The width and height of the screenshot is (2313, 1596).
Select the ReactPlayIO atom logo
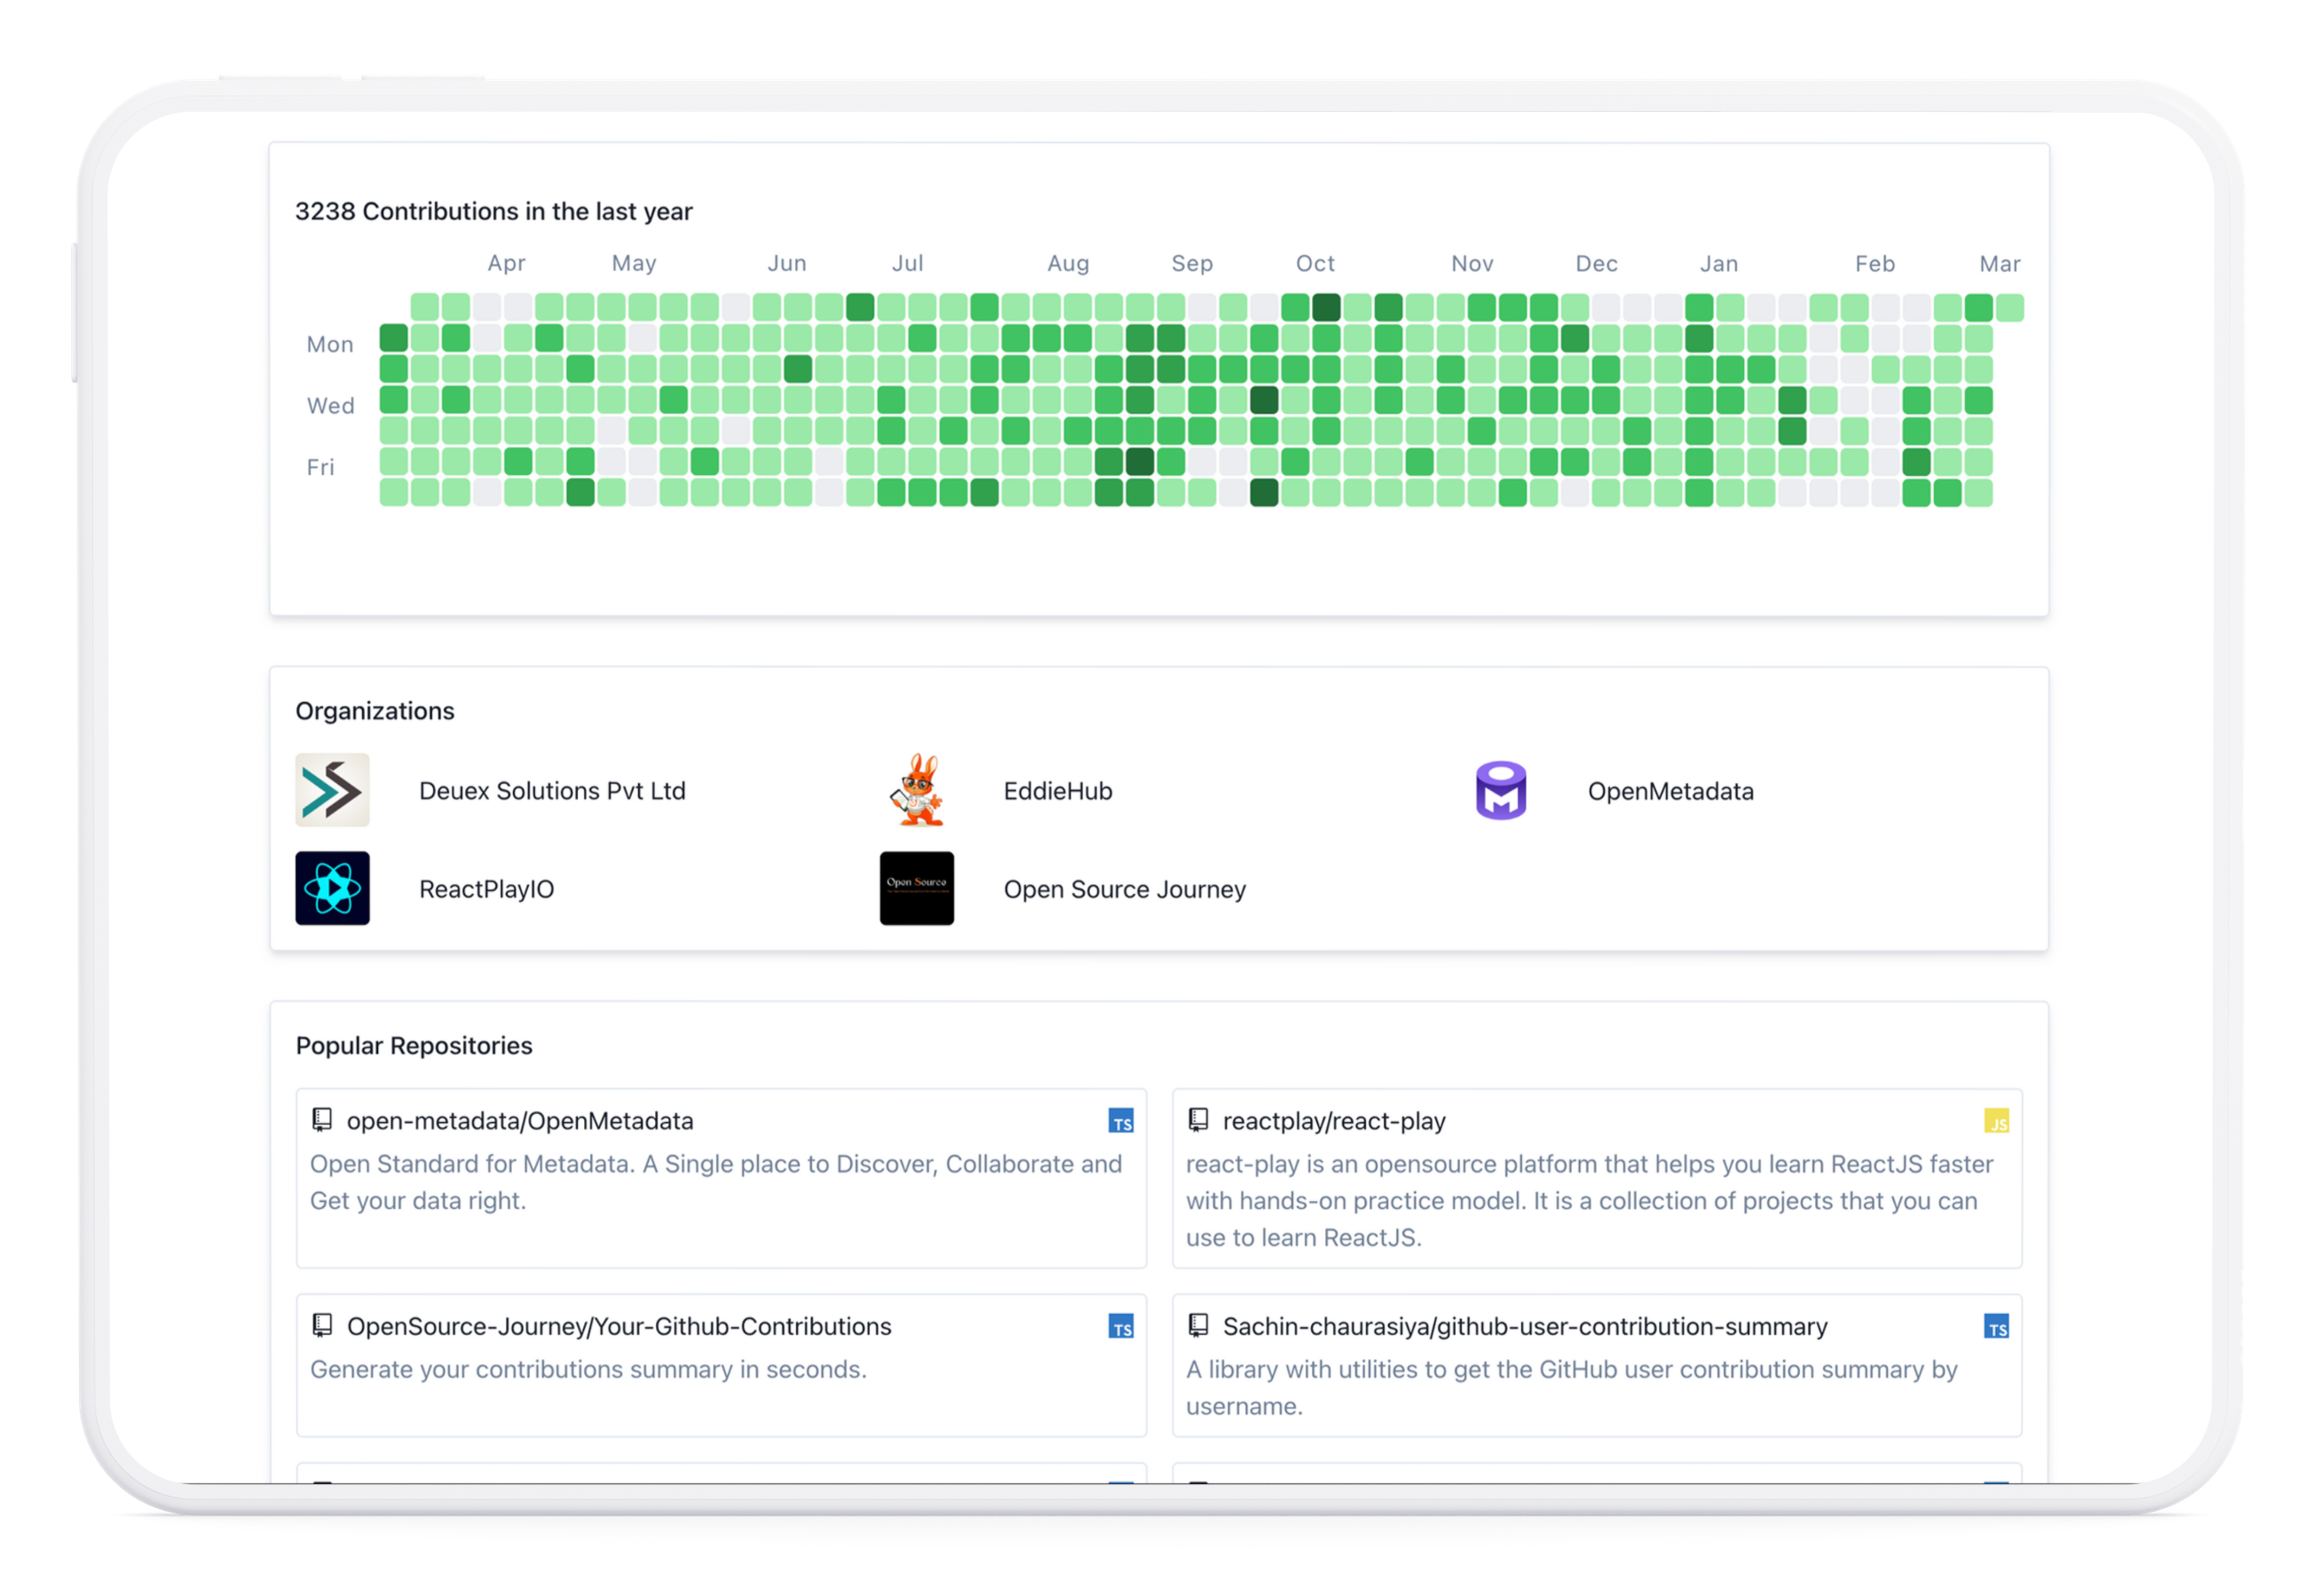click(x=332, y=888)
